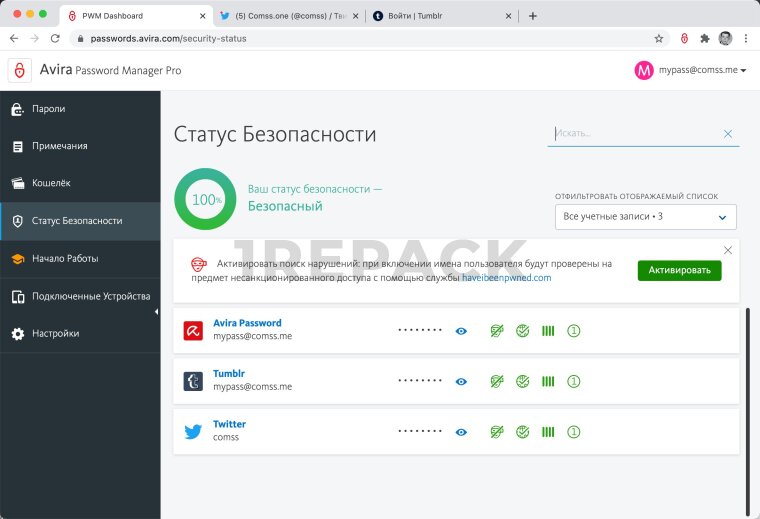The height and width of the screenshot is (519, 760).
Task: Open Chrome profile avatar
Action: [725, 38]
